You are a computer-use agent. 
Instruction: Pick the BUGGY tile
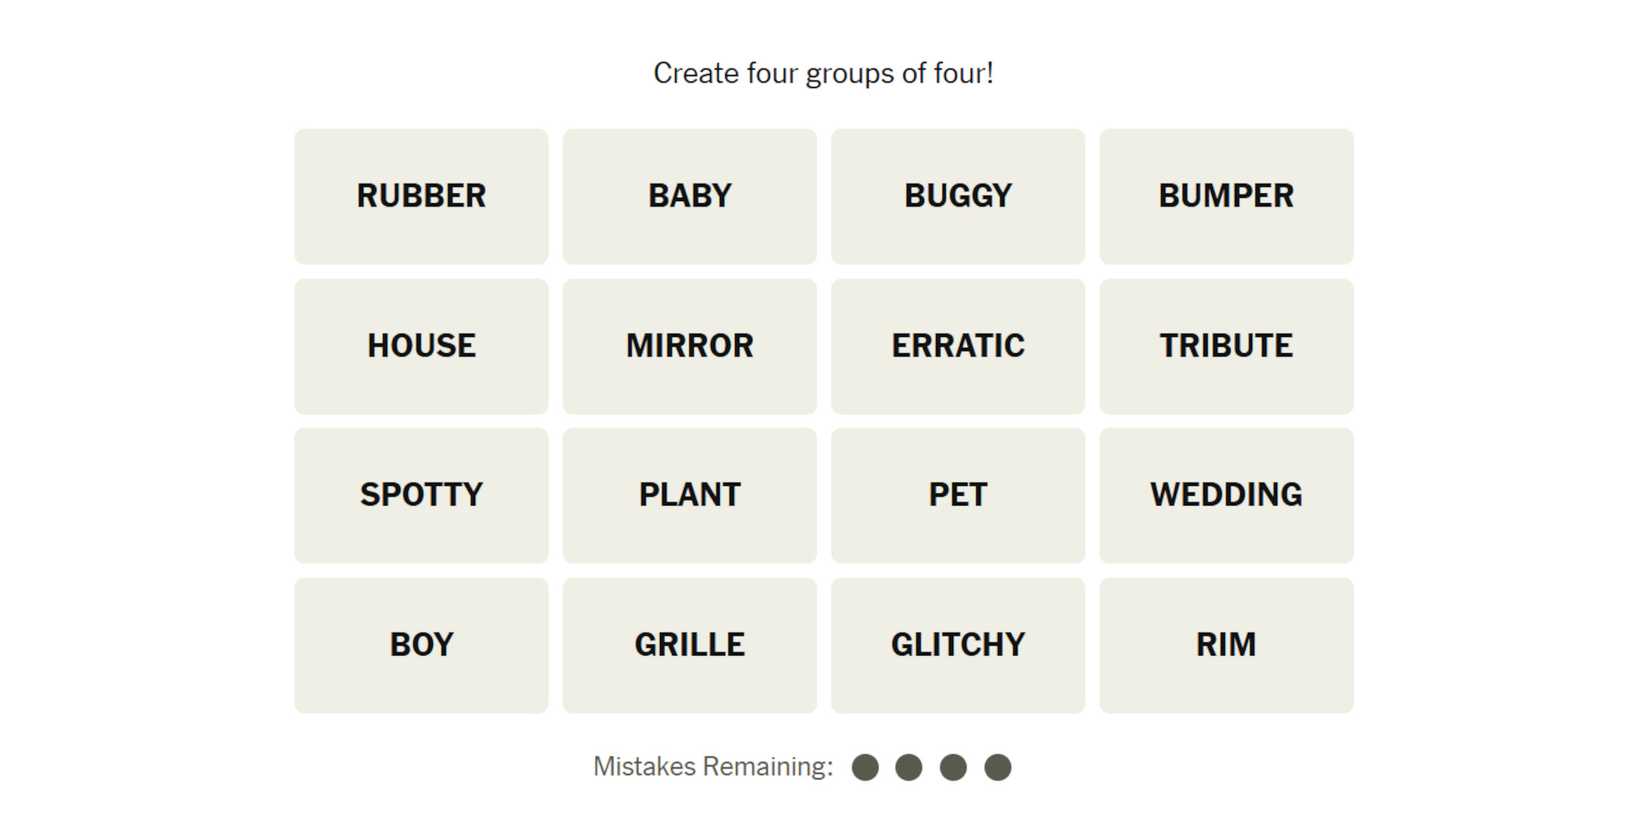coord(957,196)
